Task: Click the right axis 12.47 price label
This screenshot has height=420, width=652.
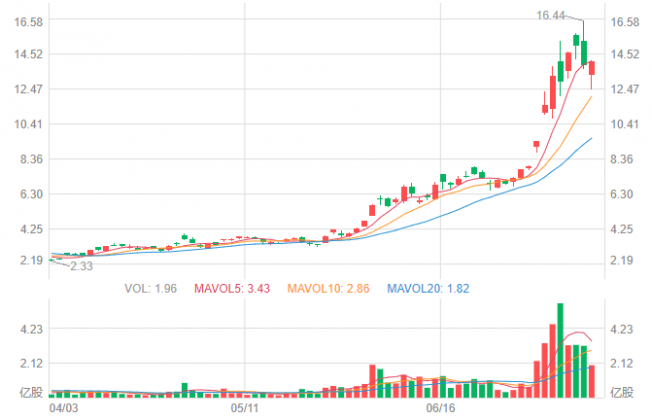Action: (625, 89)
